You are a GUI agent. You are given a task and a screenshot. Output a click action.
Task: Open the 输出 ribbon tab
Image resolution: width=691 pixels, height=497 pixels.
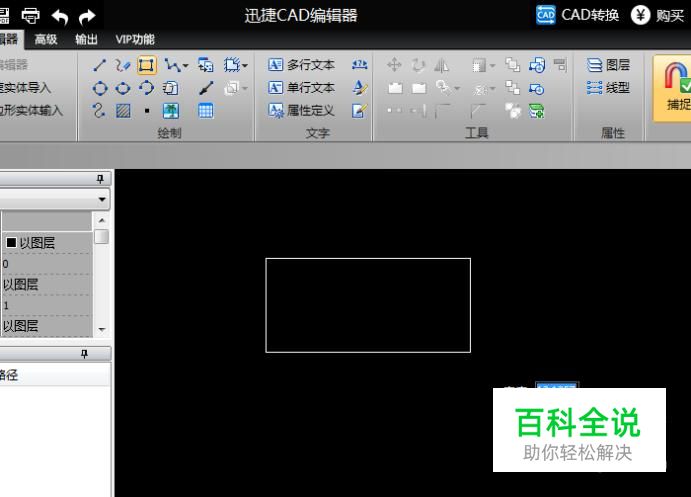point(86,40)
